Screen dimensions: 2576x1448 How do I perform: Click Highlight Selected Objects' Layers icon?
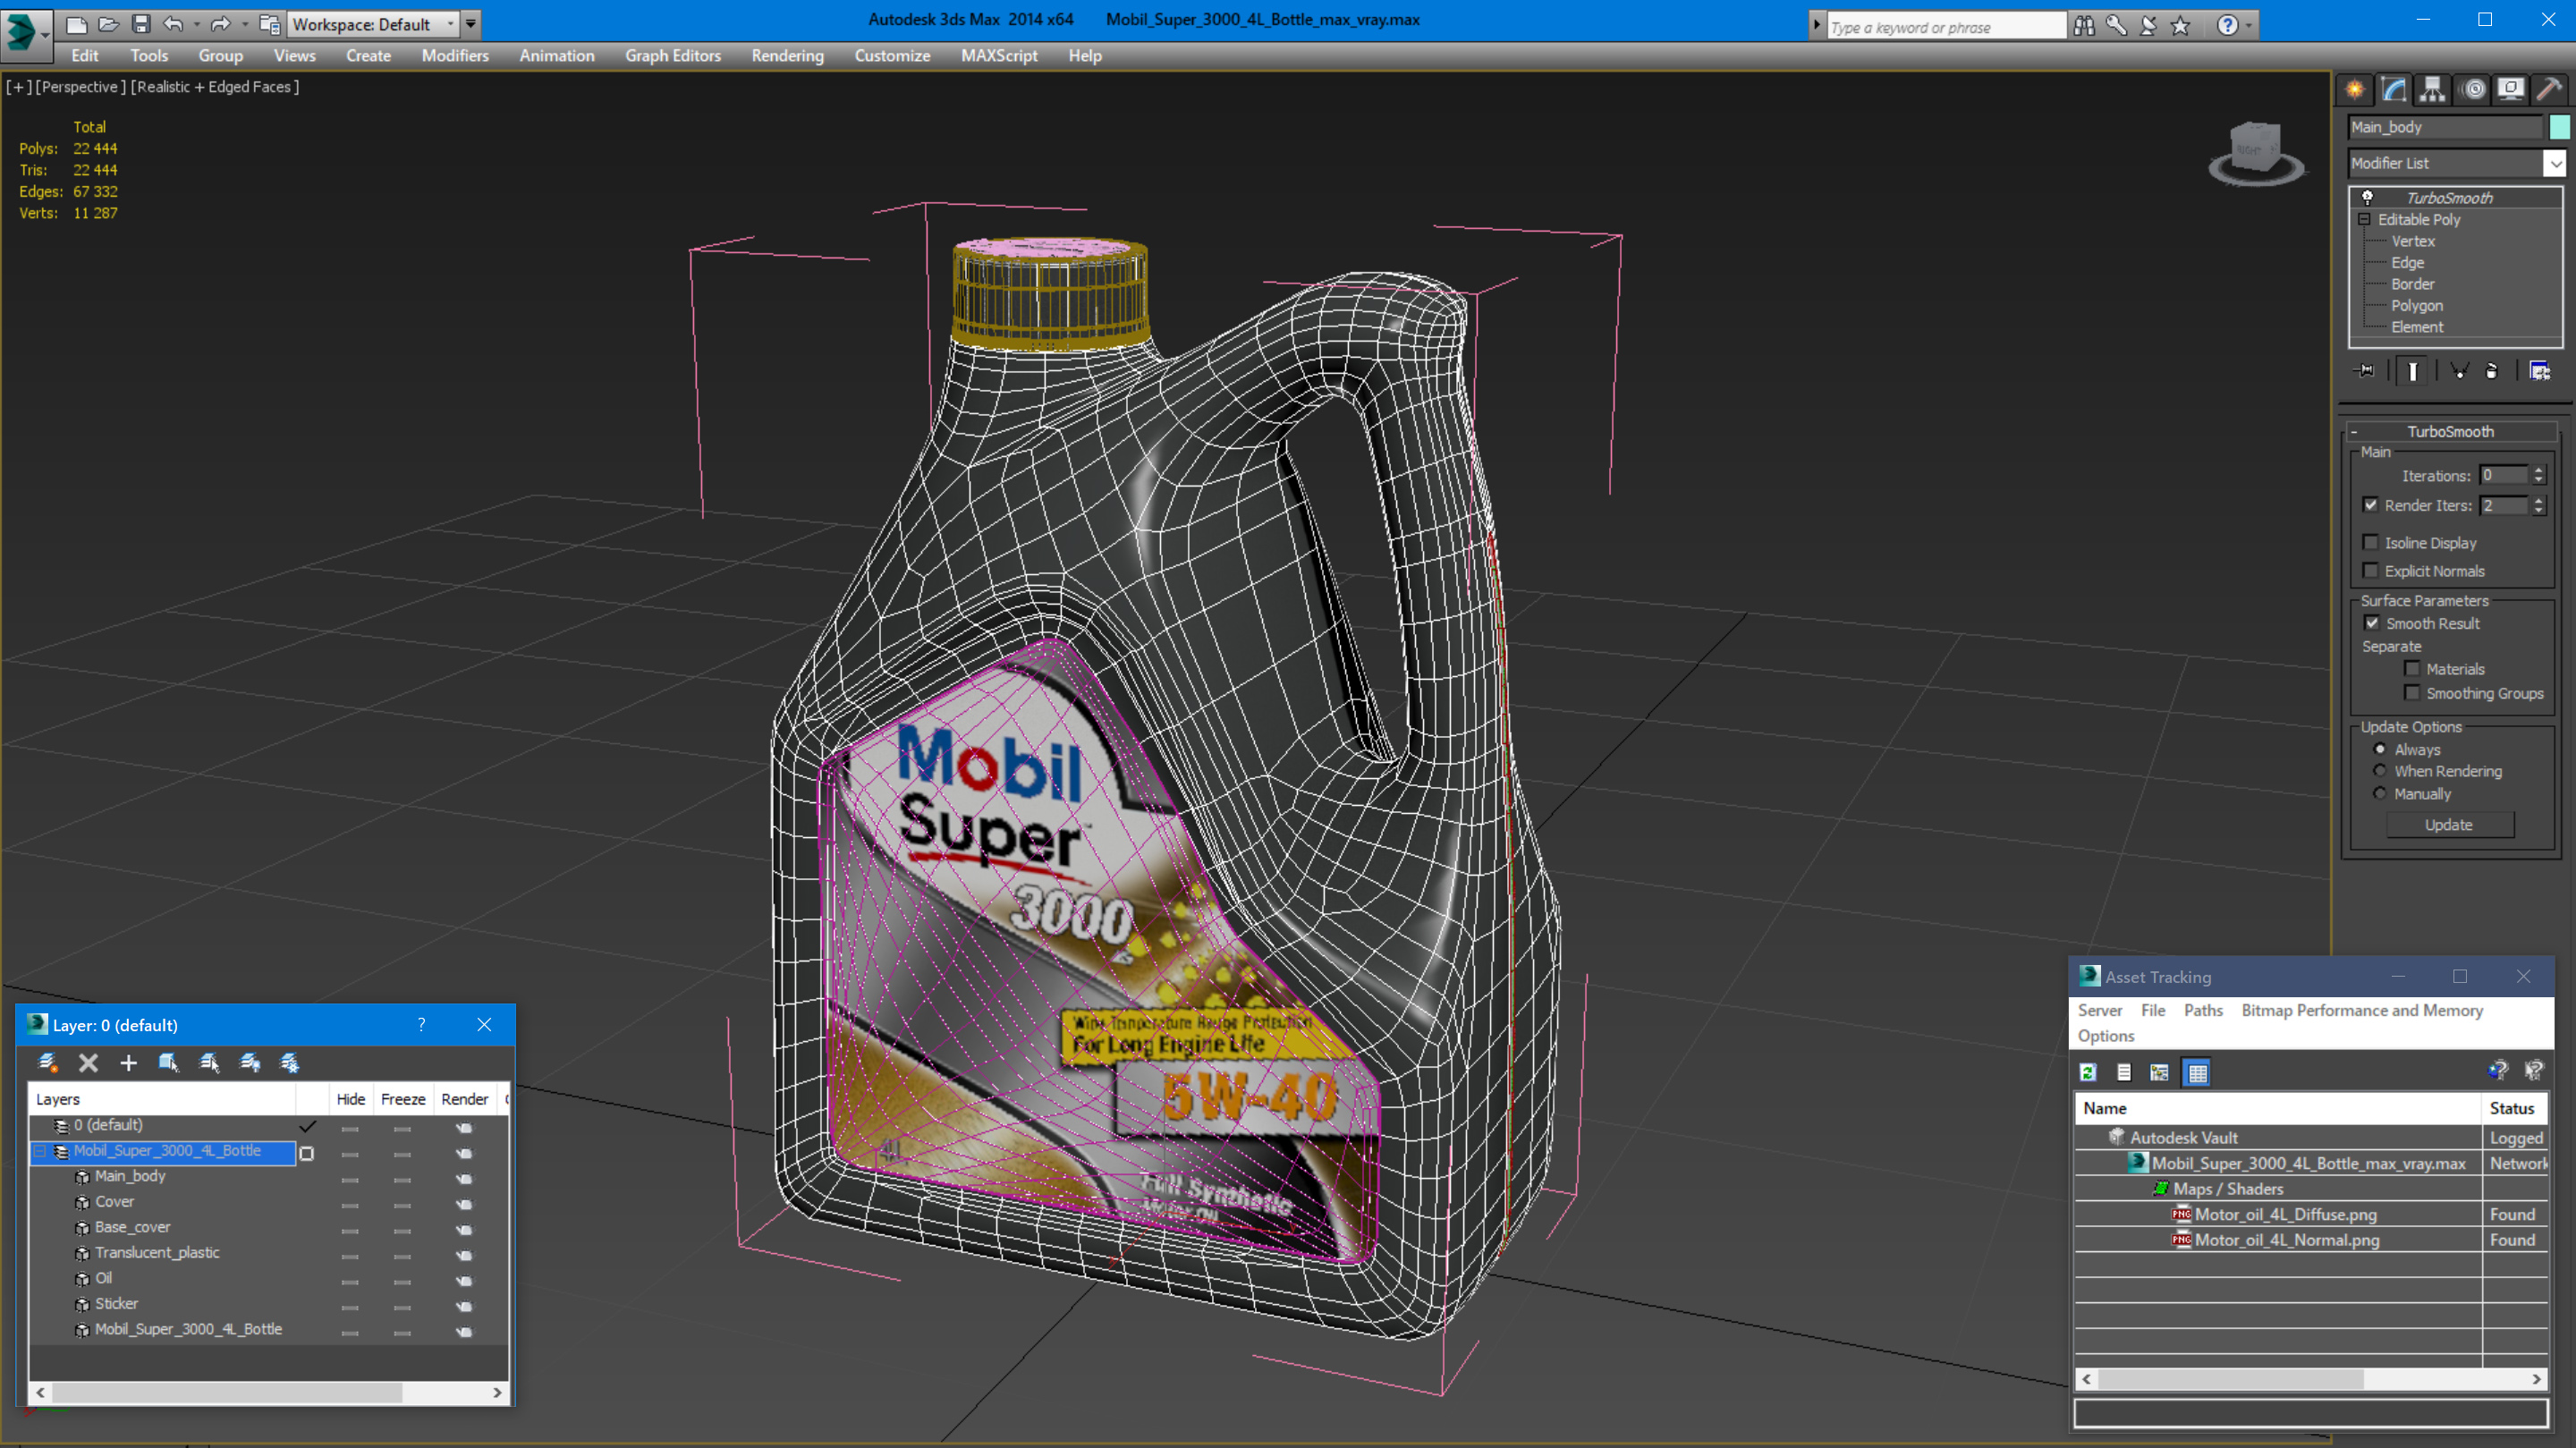coord(209,1063)
